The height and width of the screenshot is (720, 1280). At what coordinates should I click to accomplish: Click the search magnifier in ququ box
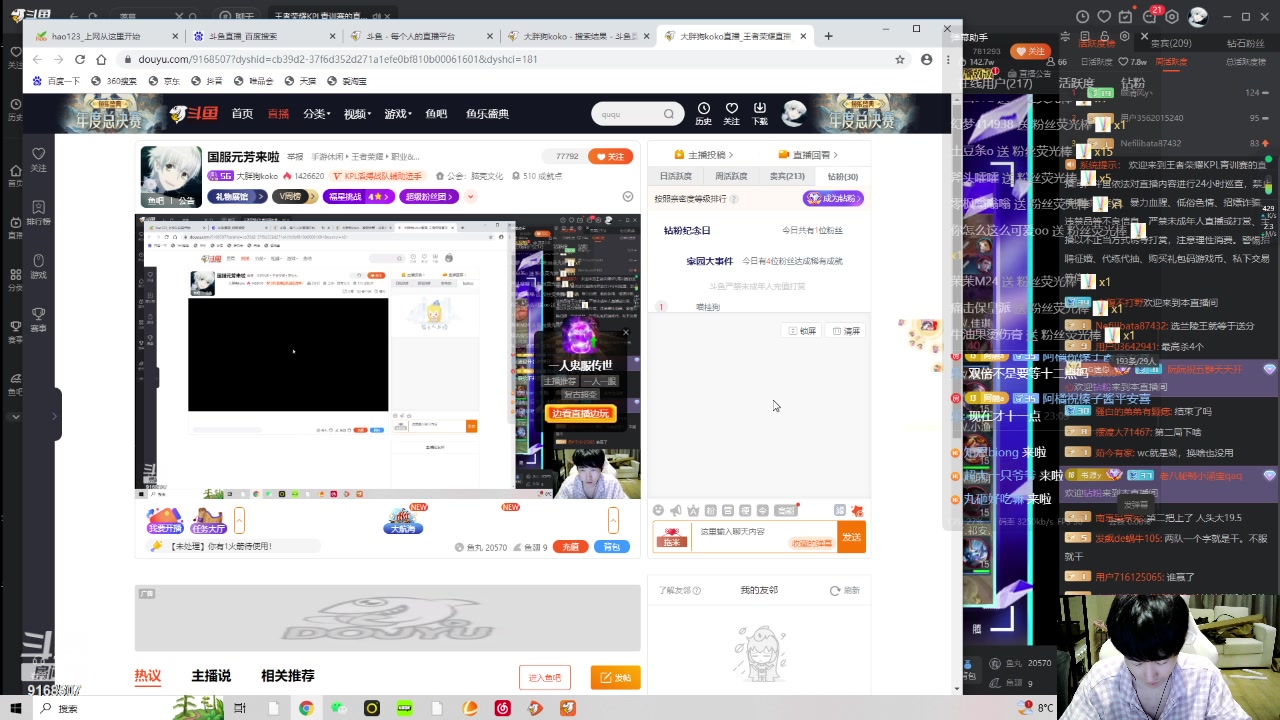668,114
